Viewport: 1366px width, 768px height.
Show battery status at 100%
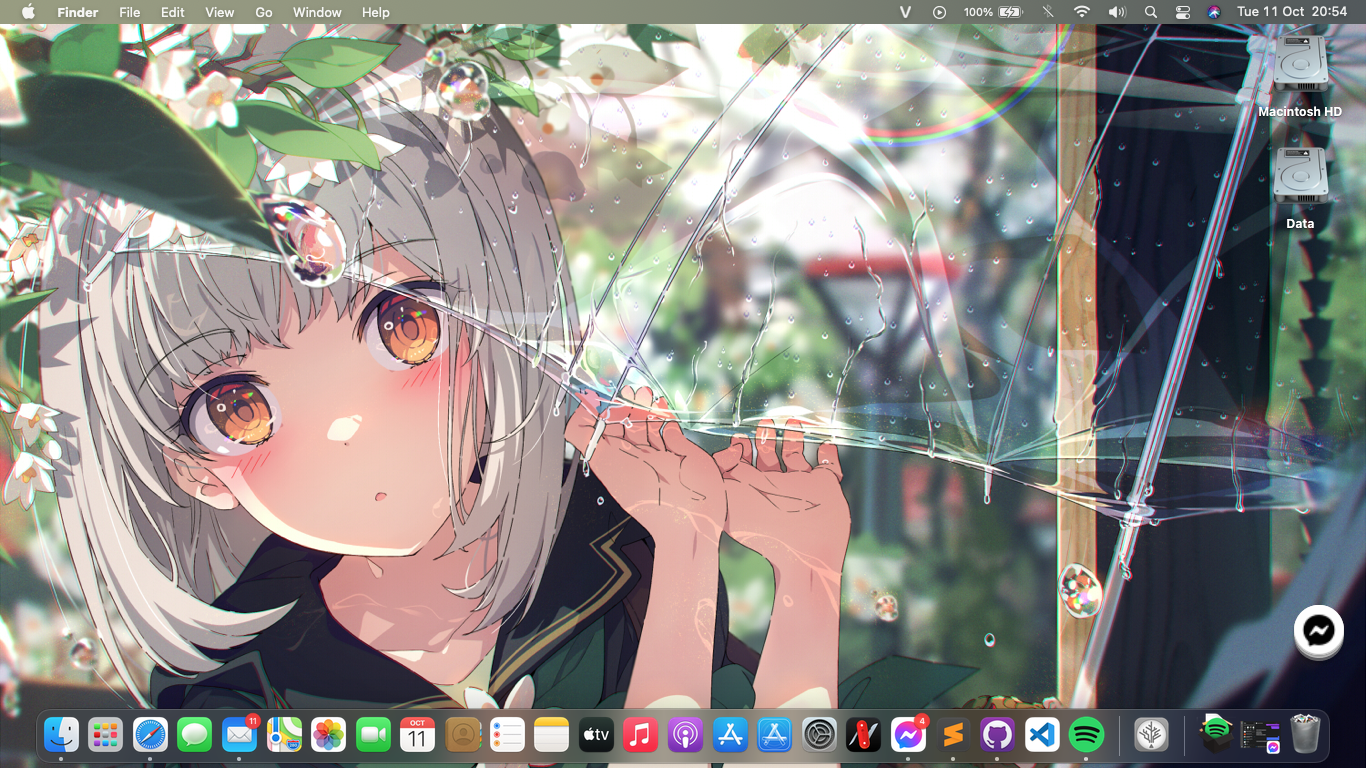993,12
